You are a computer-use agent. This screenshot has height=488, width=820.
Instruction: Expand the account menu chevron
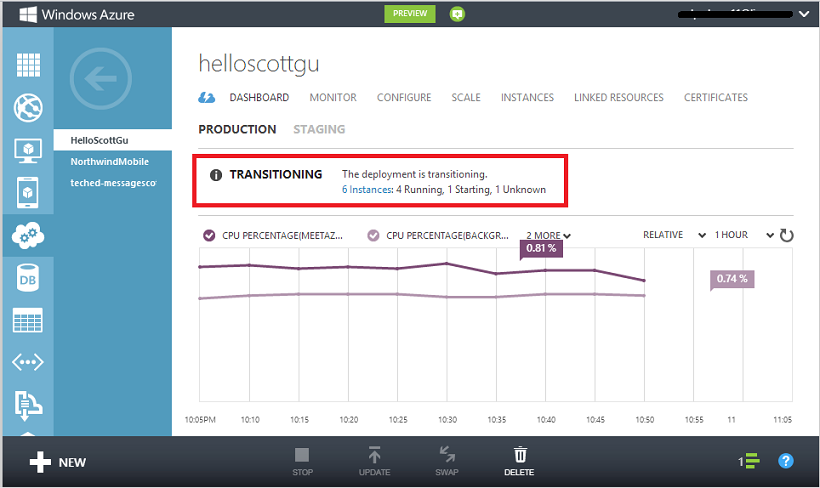pyautogui.click(x=804, y=14)
